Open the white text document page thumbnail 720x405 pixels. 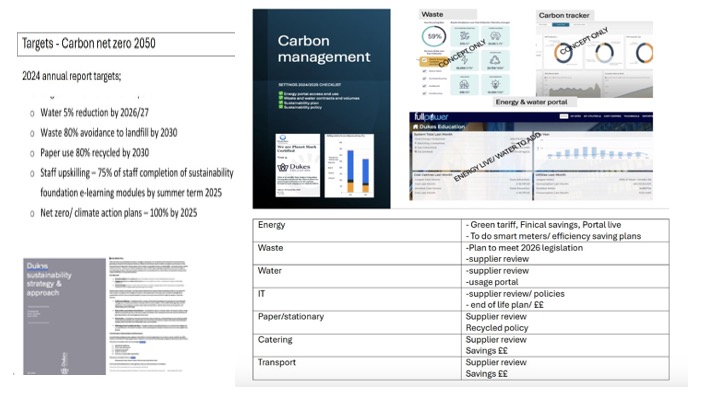pyautogui.click(x=148, y=315)
